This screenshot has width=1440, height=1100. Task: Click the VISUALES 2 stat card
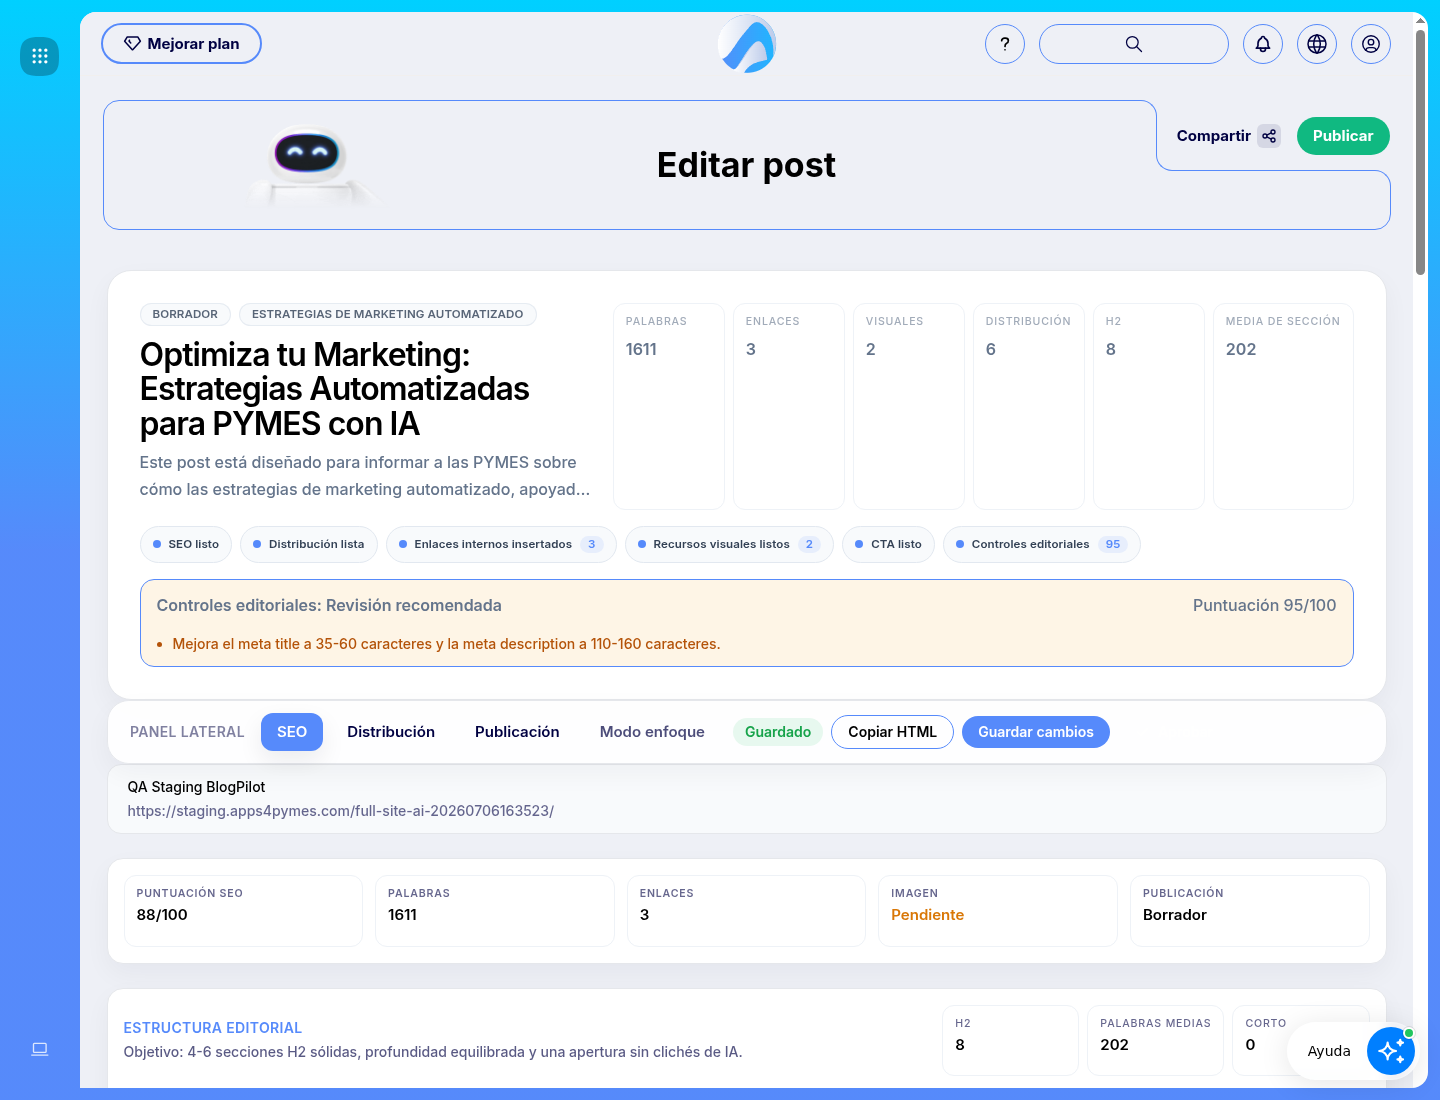(x=909, y=406)
